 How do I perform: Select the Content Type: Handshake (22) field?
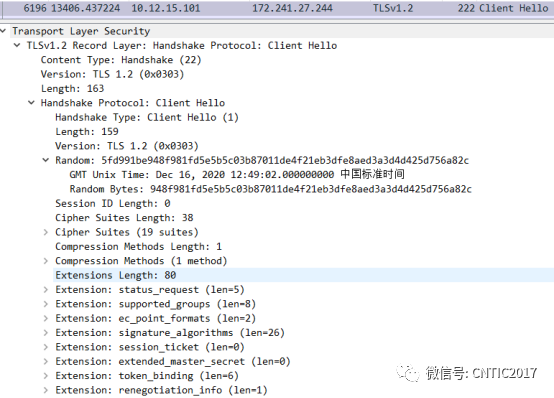click(x=121, y=60)
